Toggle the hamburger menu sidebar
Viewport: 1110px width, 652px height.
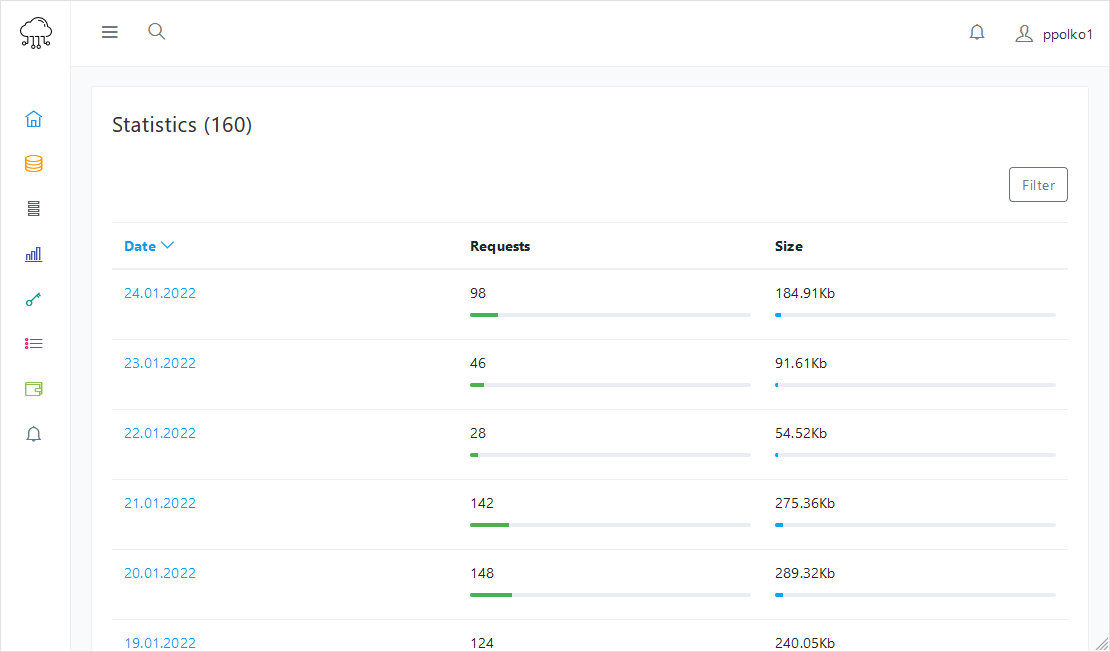110,32
